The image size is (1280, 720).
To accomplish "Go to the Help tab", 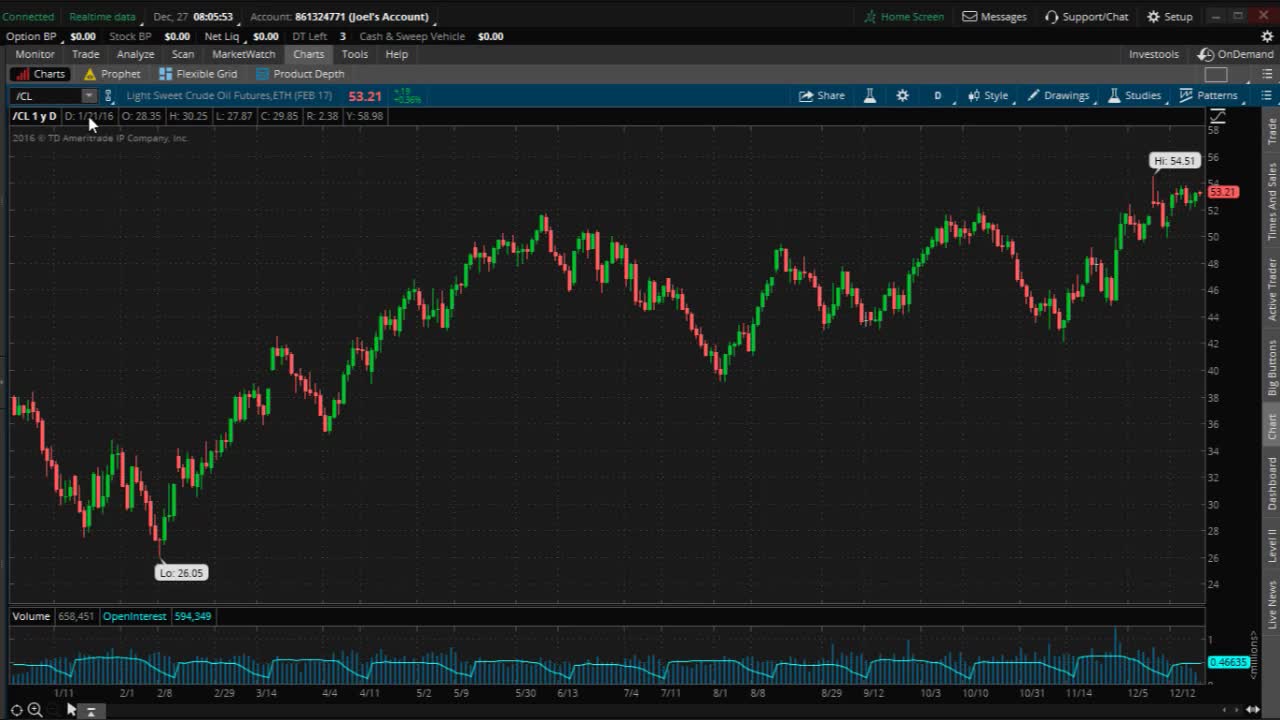I will coord(397,54).
